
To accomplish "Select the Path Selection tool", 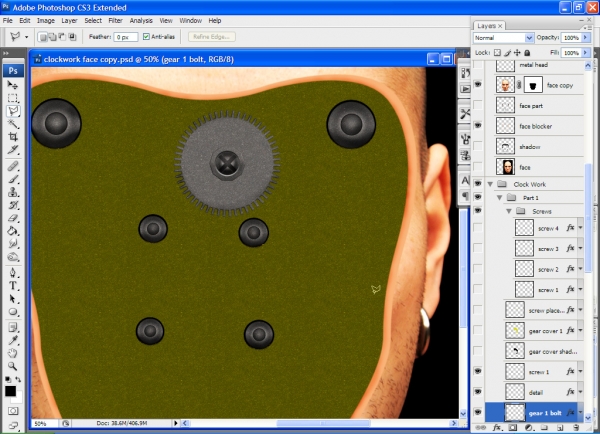I will [x=13, y=299].
